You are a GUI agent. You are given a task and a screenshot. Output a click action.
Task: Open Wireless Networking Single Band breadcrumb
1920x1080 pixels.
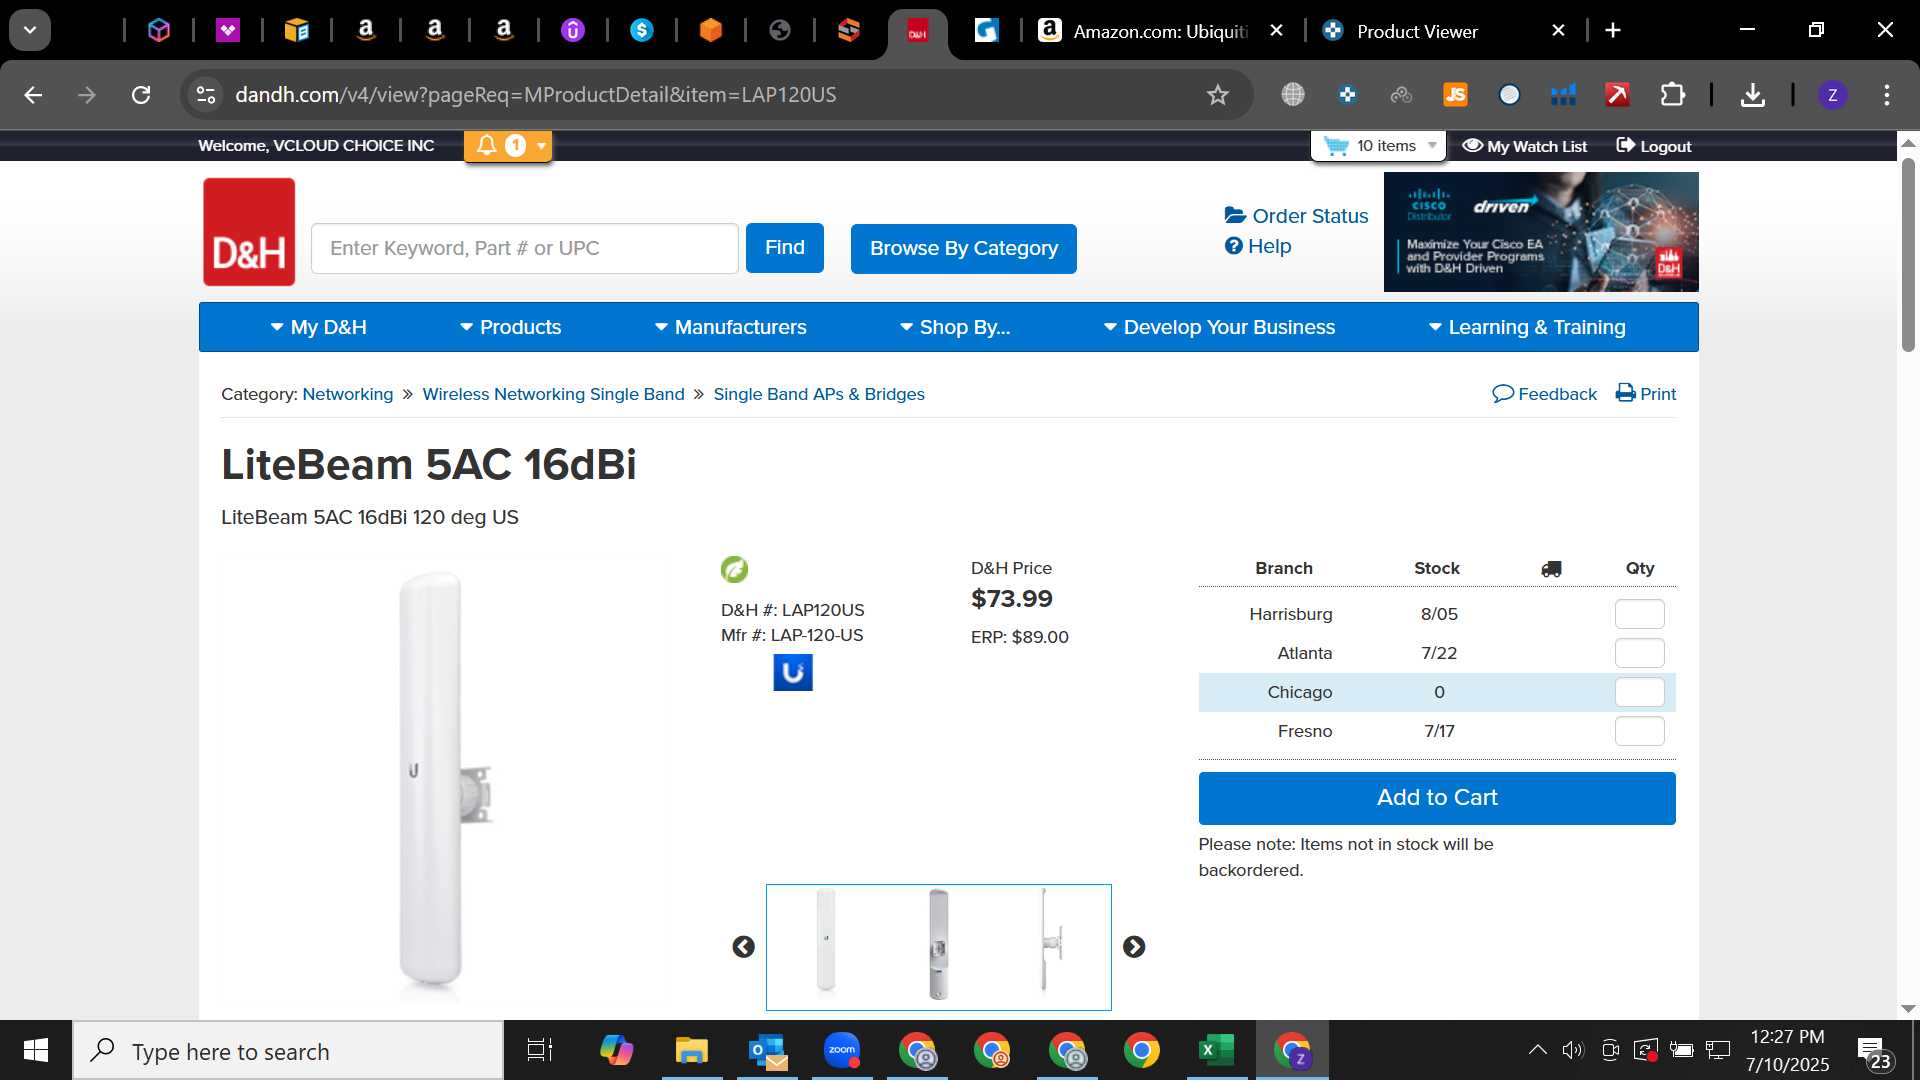553,394
